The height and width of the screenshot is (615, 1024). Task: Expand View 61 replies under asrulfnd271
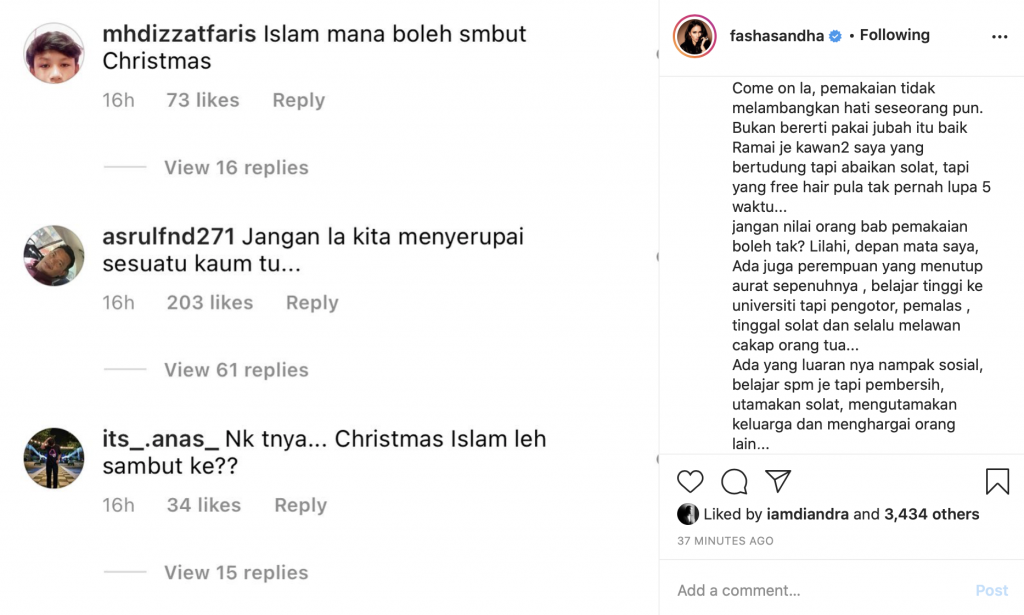point(236,370)
